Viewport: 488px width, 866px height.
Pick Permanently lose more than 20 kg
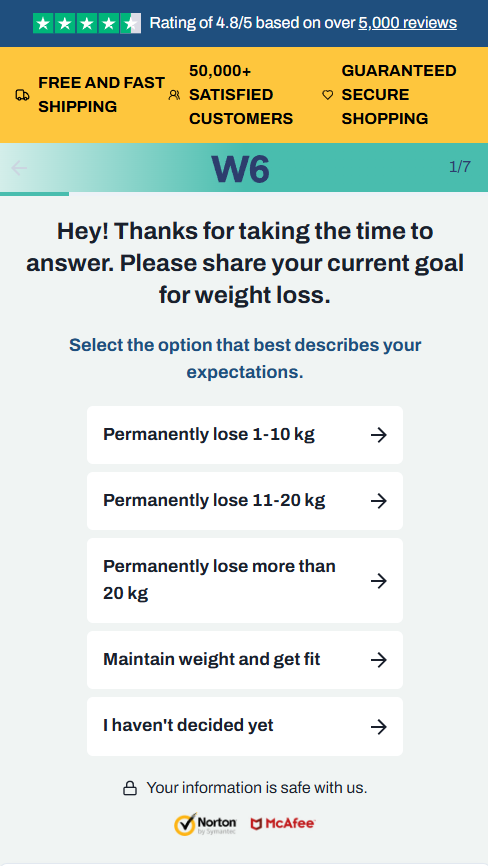click(x=245, y=580)
